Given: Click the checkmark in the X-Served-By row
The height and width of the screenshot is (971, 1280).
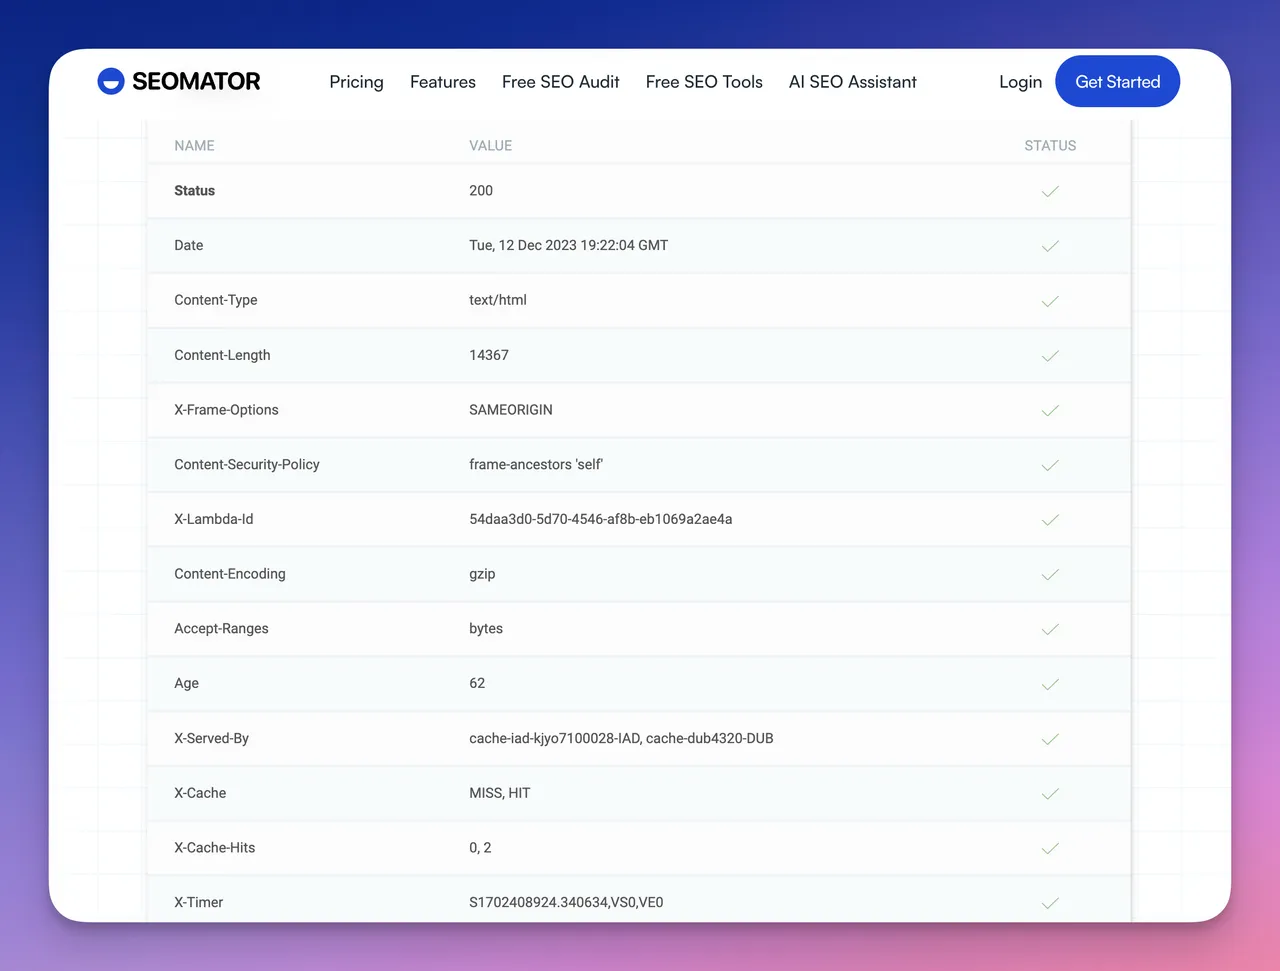Looking at the screenshot, I should 1050,739.
